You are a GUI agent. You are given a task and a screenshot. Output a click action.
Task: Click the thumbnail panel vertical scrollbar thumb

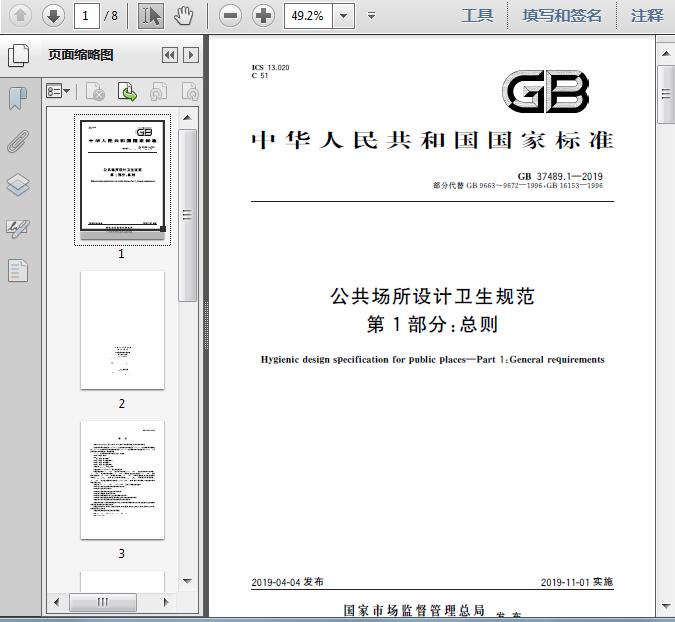tap(187, 215)
